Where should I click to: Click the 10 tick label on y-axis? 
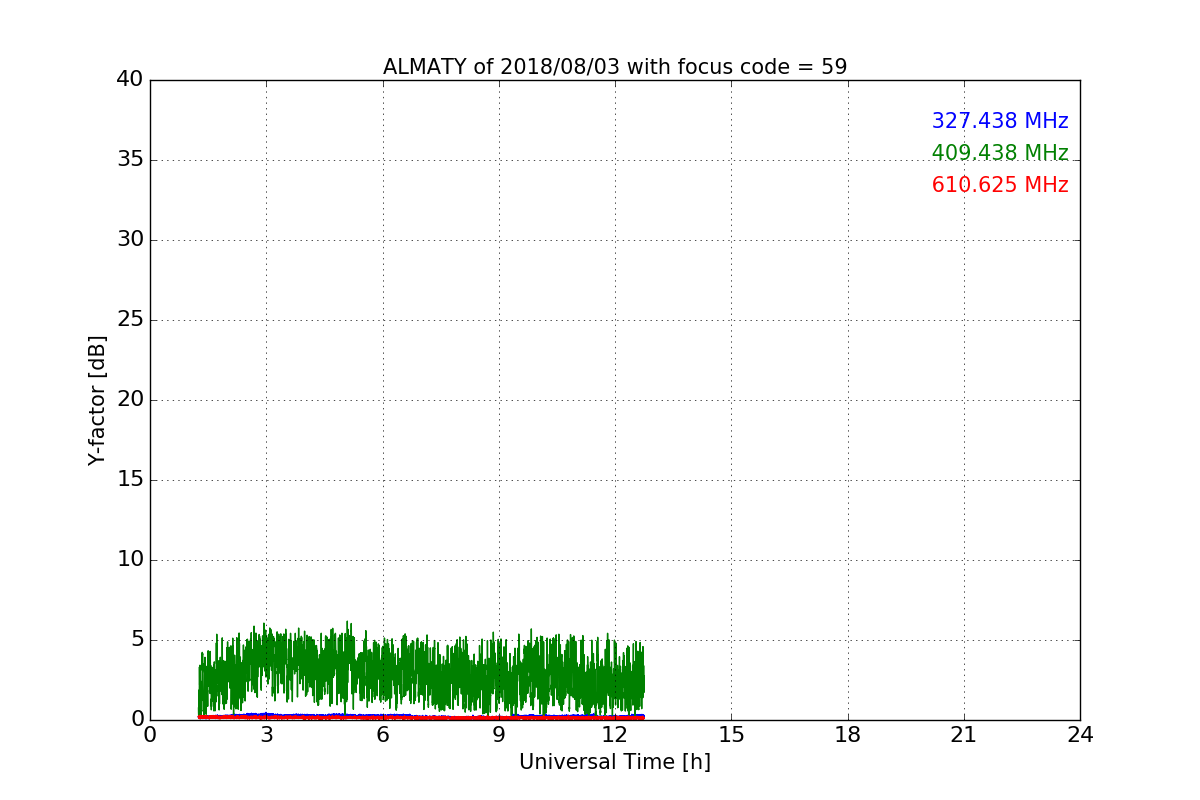tap(130, 560)
